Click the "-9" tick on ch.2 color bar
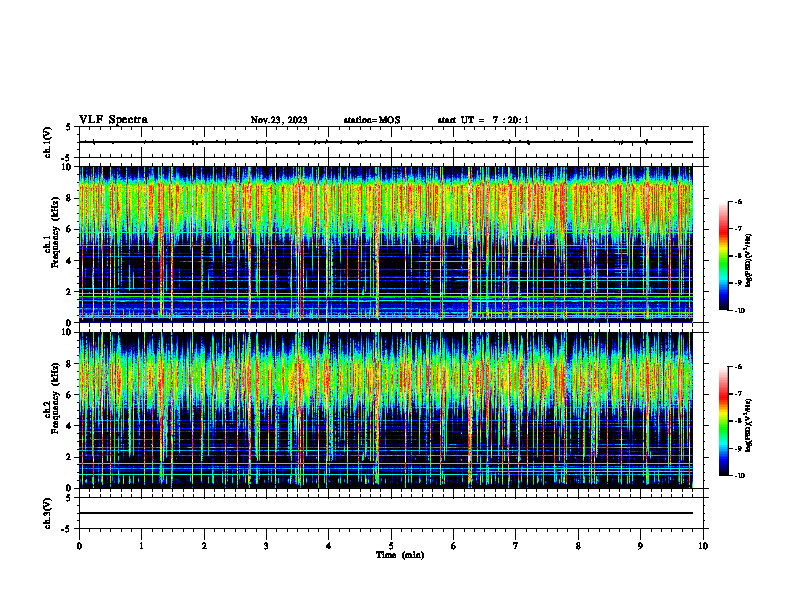792x612 pixels. tap(738, 448)
